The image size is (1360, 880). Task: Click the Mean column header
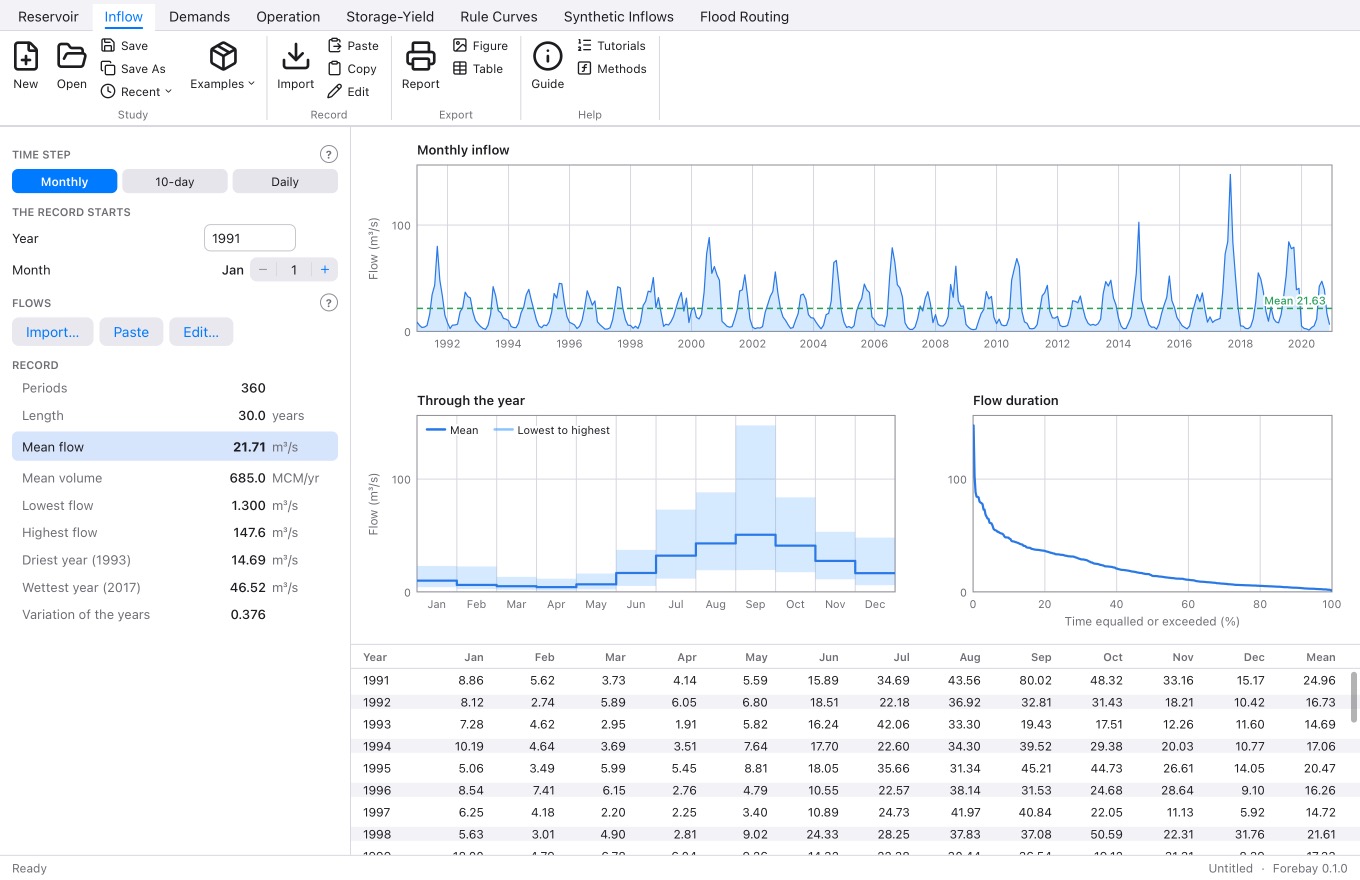[1321, 658]
